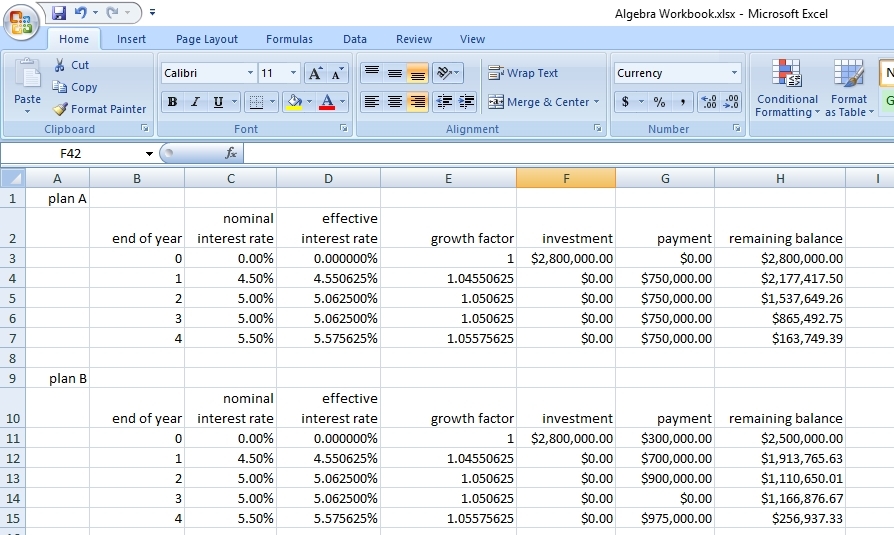Switch to the Formulas tab
The height and width of the screenshot is (535, 894).
point(289,39)
